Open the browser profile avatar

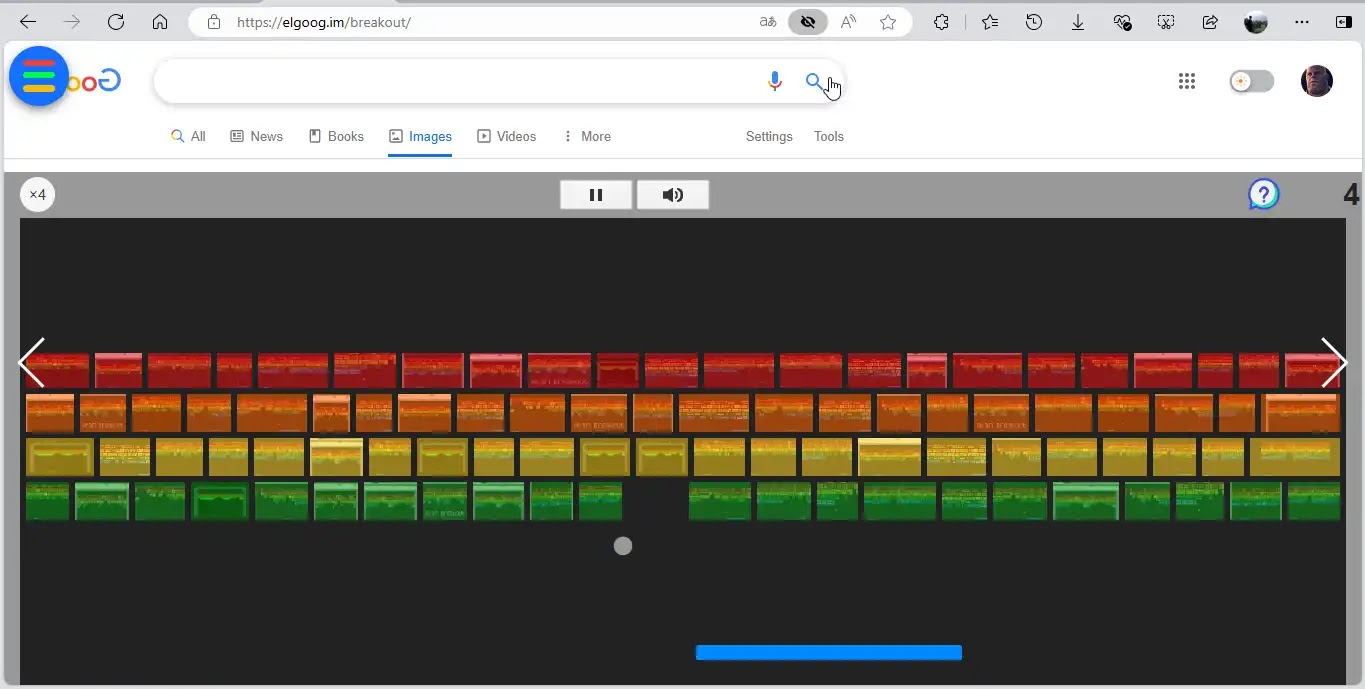pos(1256,22)
